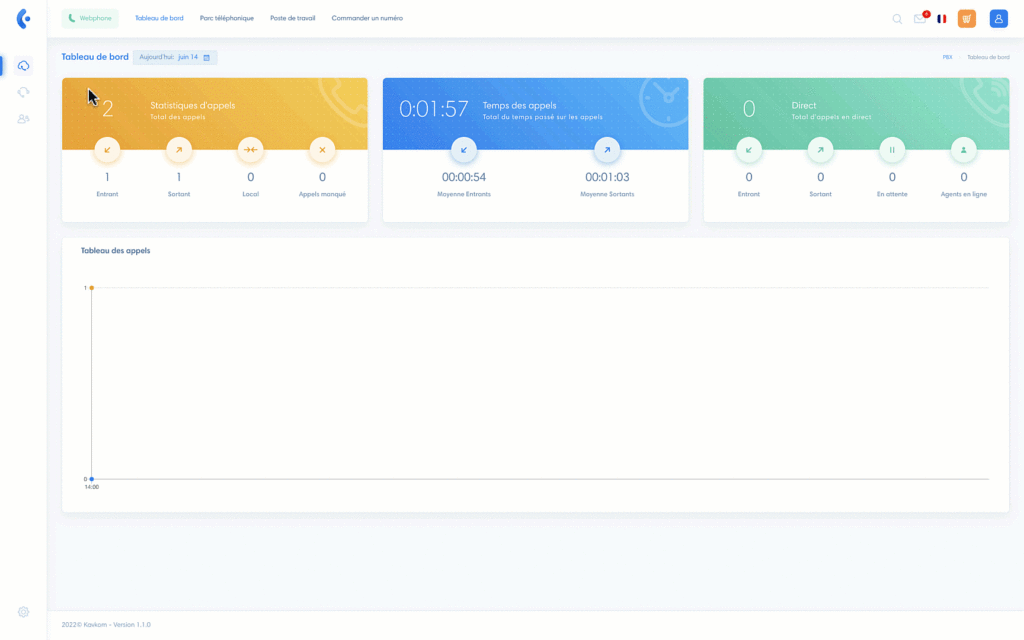1024x640 pixels.
Task: Click the missed calls 'Appels manqué' icon
Action: click(322, 150)
